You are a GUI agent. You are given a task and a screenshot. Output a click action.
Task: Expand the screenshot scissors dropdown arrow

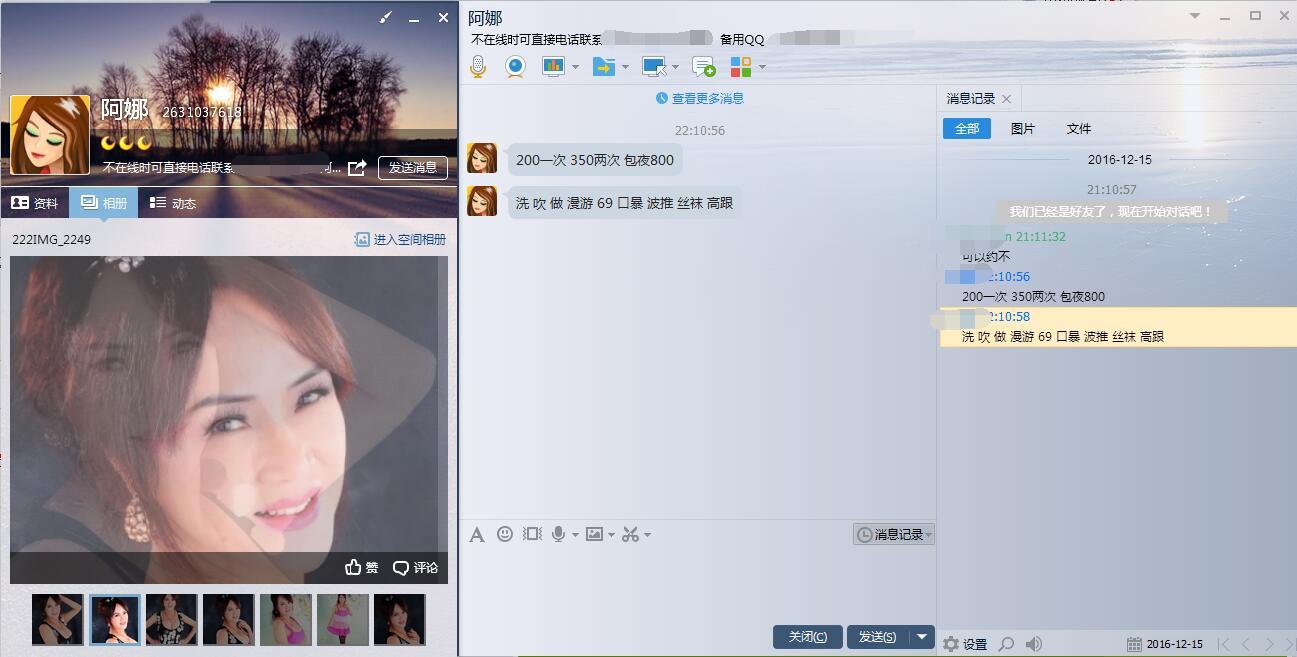647,535
